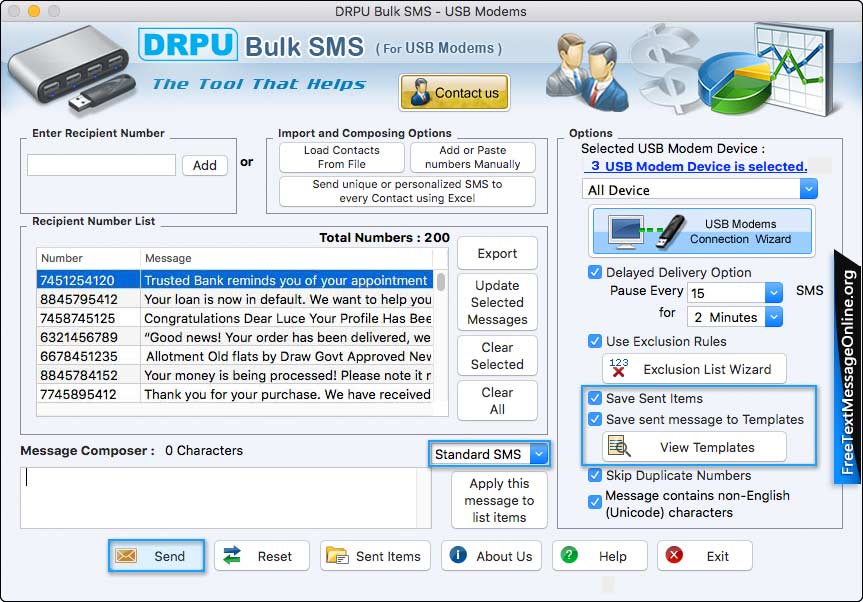Image resolution: width=863 pixels, height=602 pixels.
Task: Click the person icon on Contact us
Action: (x=420, y=92)
